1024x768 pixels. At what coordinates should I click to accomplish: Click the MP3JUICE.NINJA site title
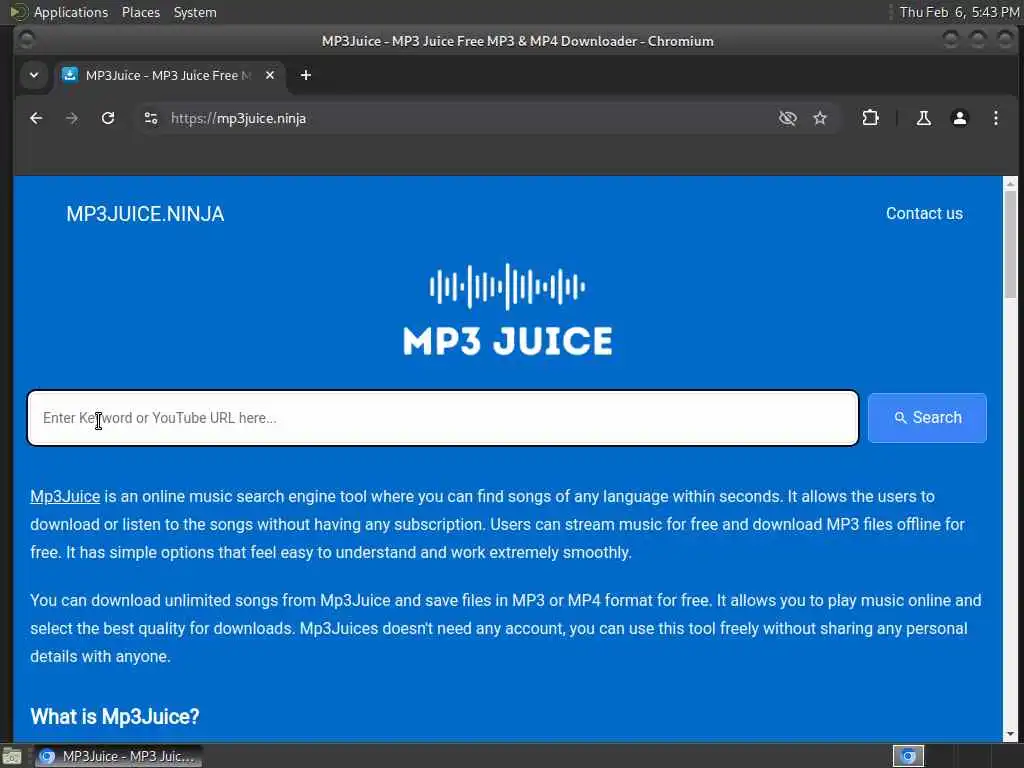[x=145, y=214]
